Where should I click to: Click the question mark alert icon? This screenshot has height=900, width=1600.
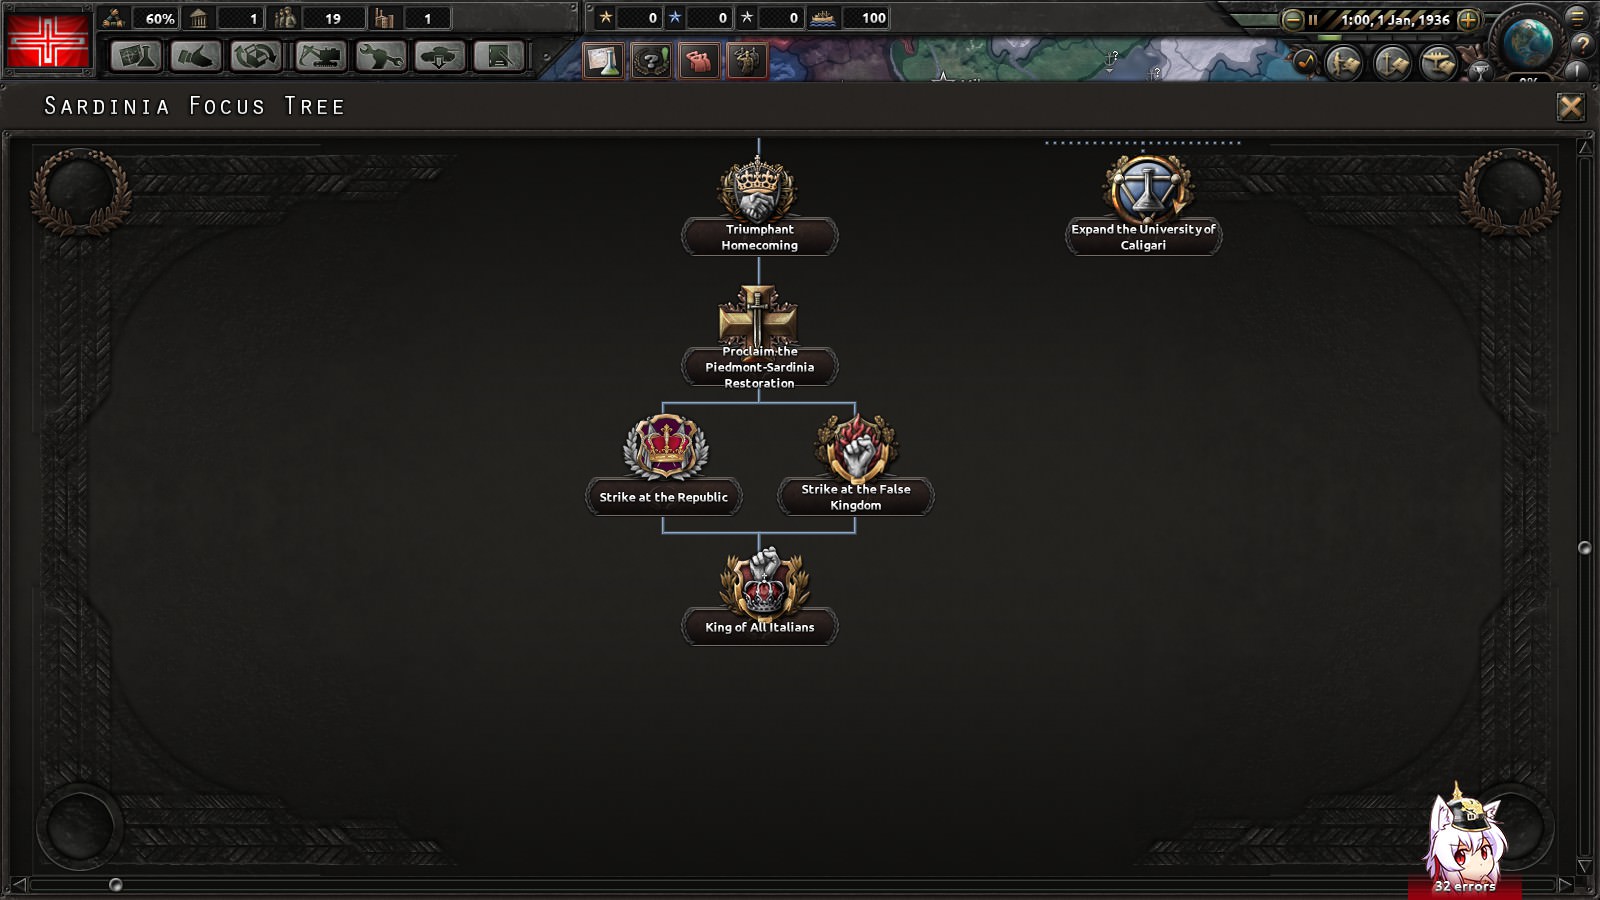651,61
